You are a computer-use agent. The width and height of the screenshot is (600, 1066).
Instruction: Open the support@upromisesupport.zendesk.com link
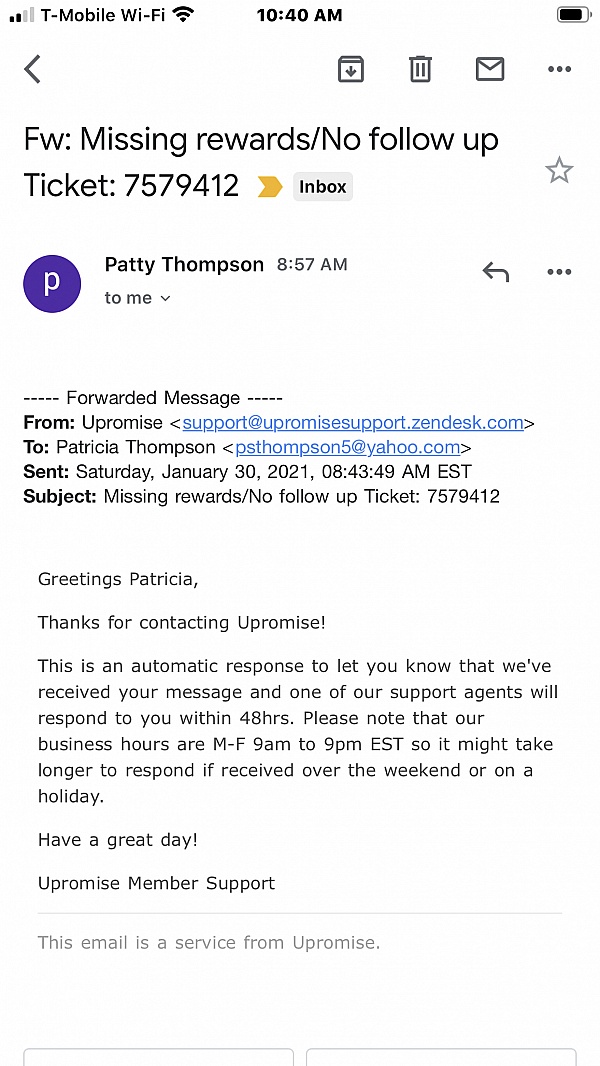pos(353,422)
